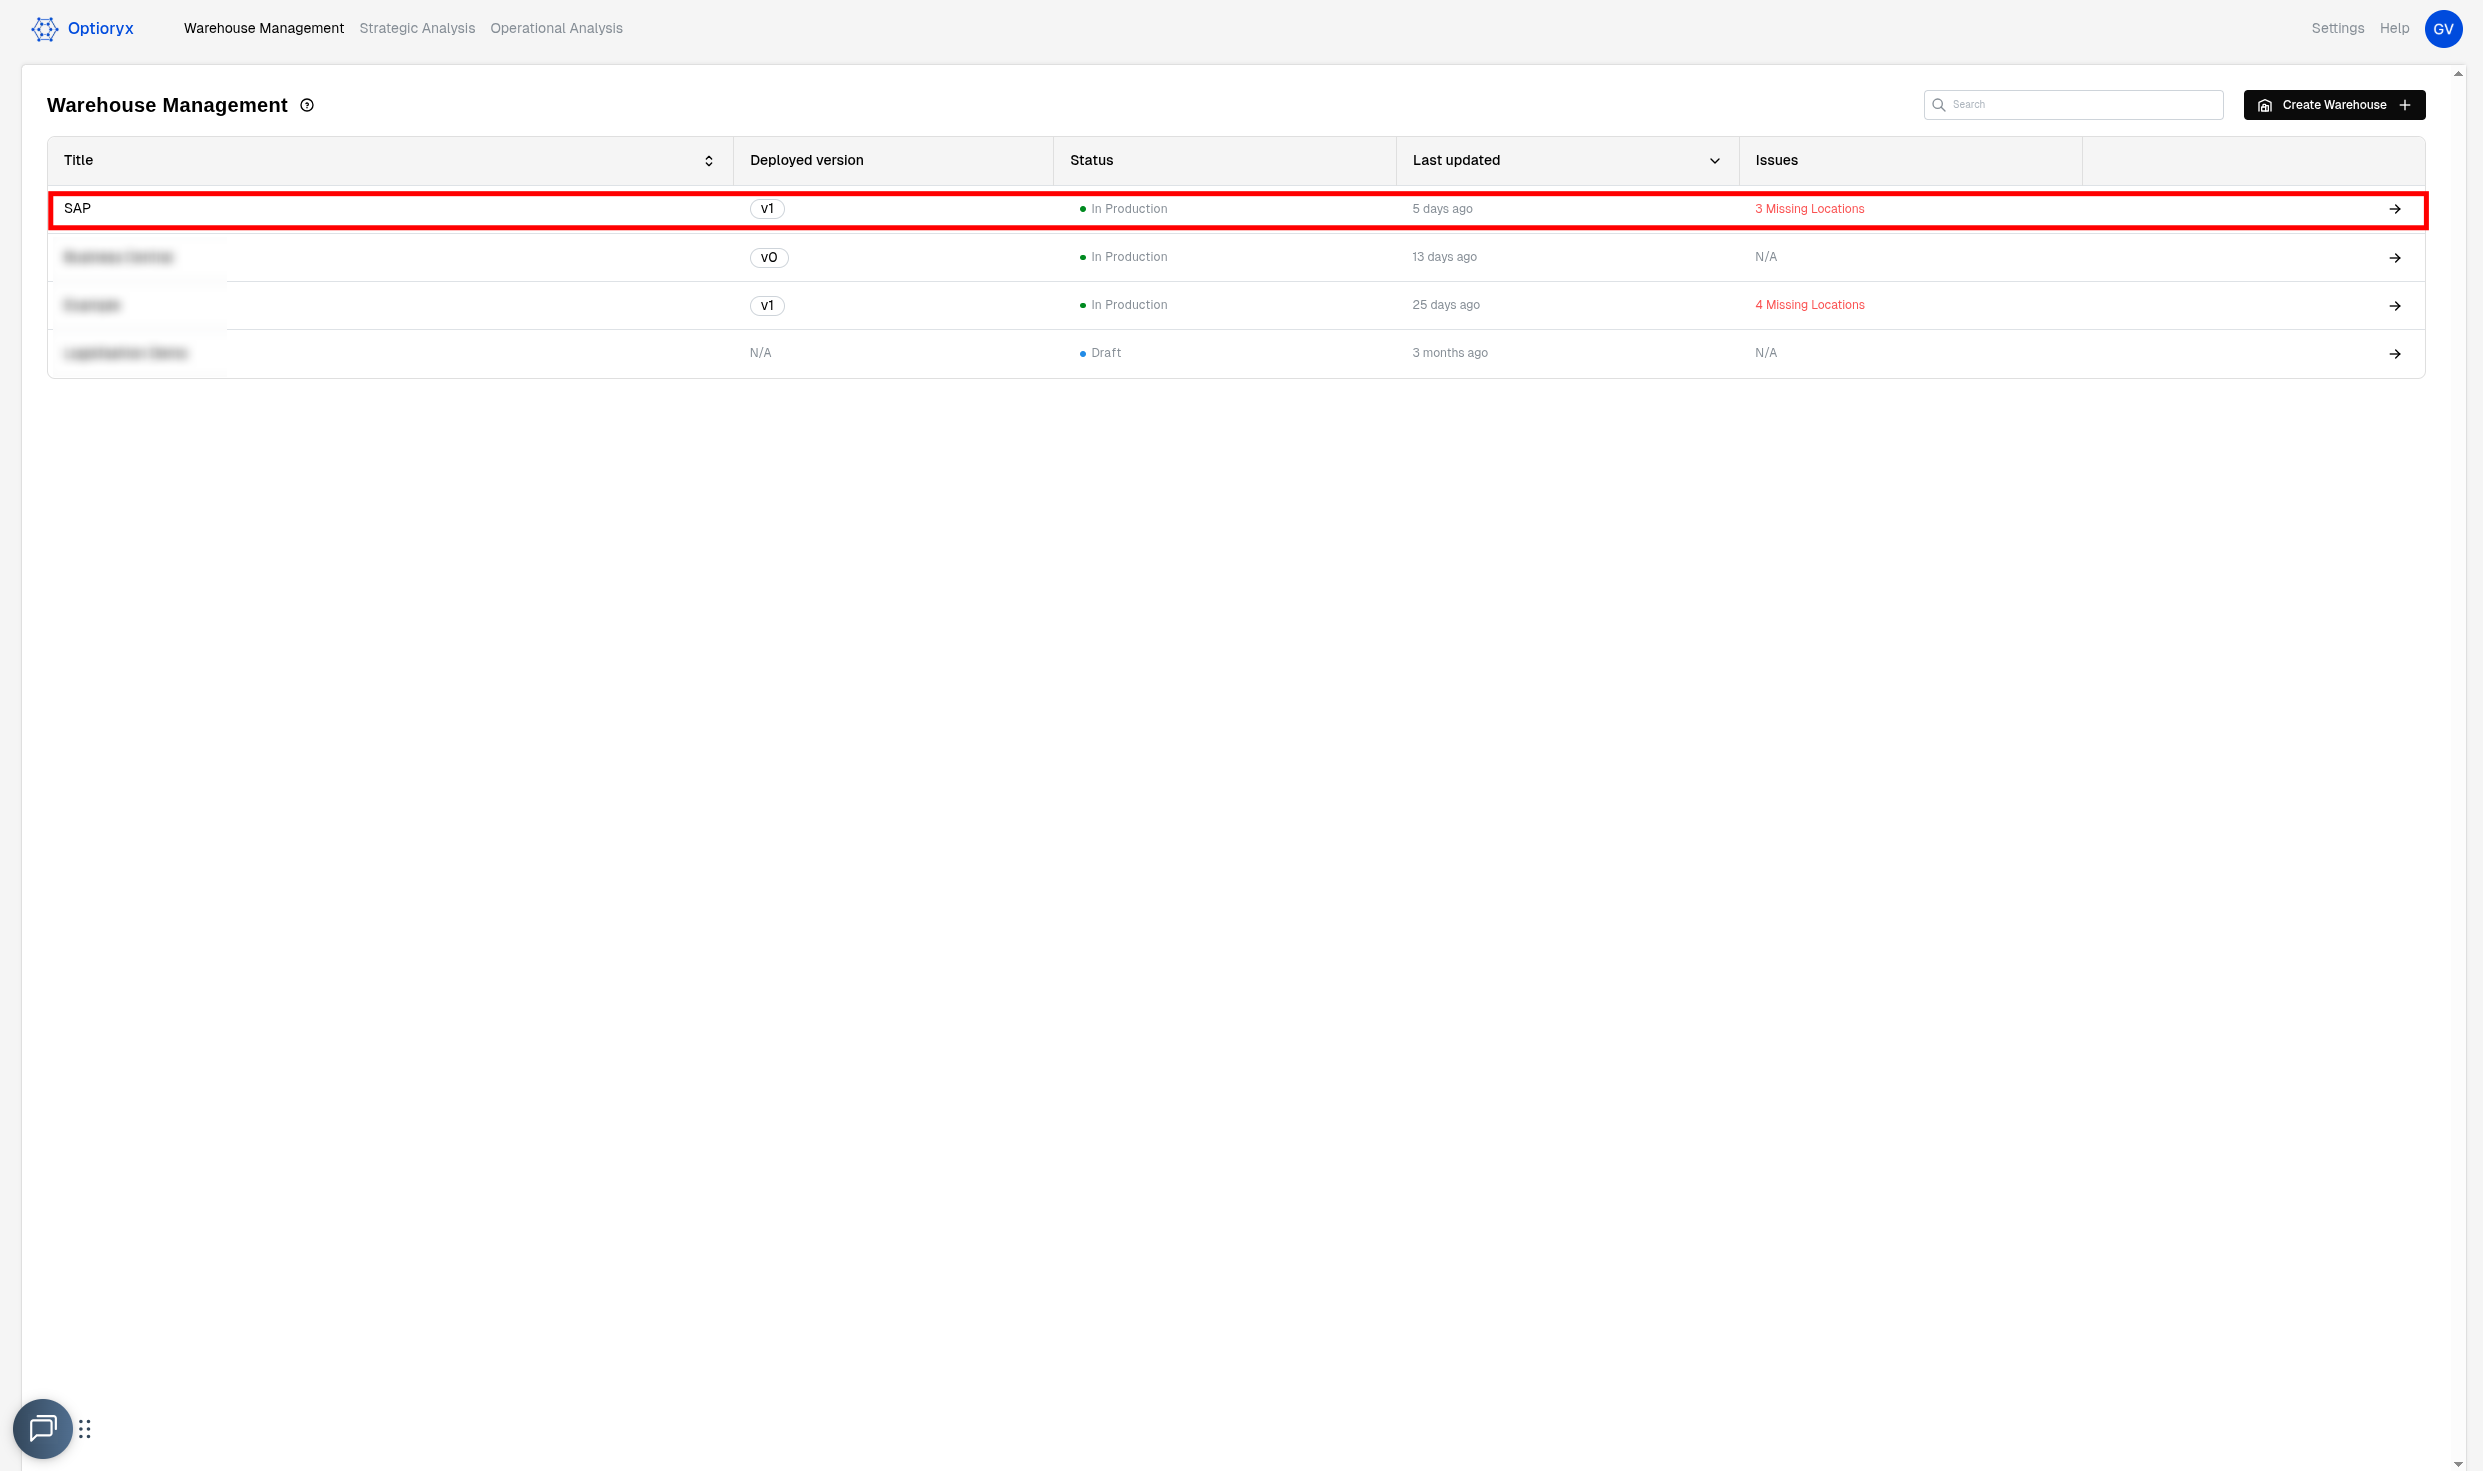This screenshot has height=1471, width=2483.
Task: Open the Help link
Action: pyautogui.click(x=2394, y=29)
